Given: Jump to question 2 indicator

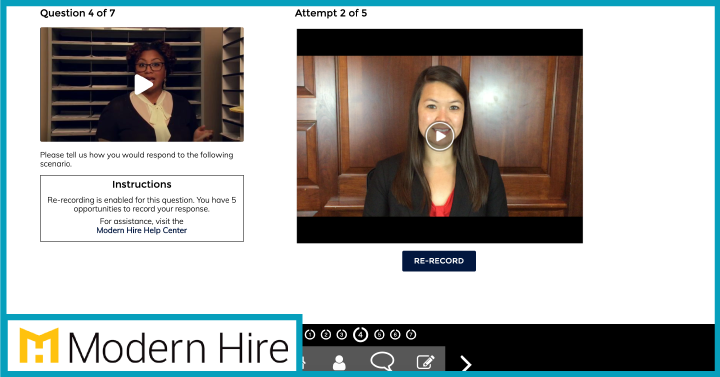Looking at the screenshot, I should pos(326,335).
